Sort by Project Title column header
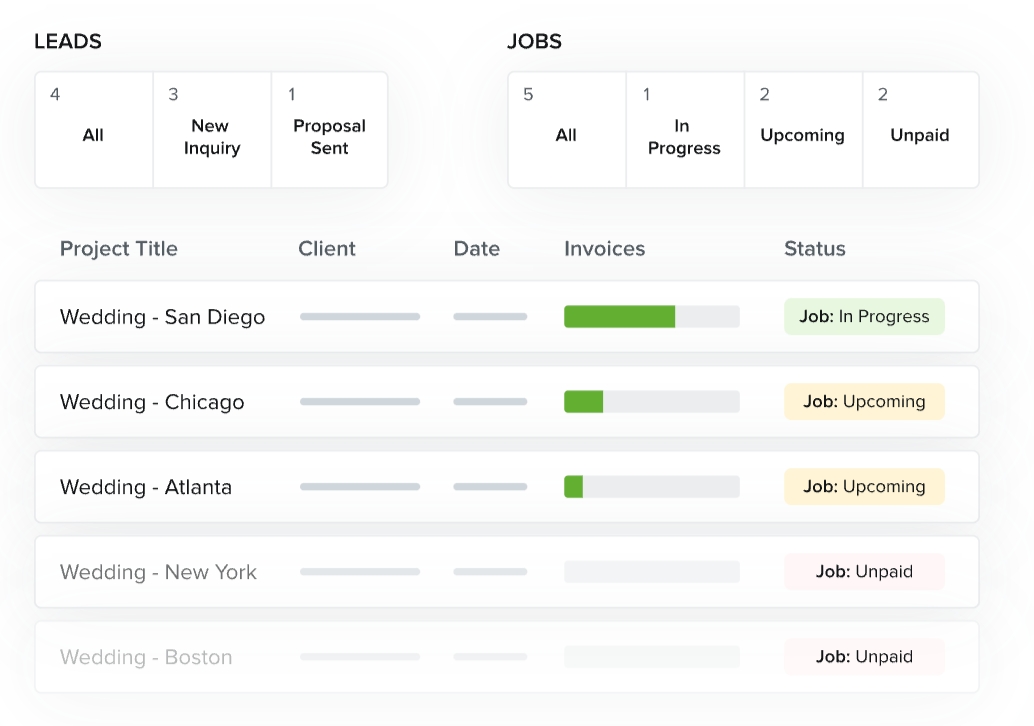 click(118, 249)
